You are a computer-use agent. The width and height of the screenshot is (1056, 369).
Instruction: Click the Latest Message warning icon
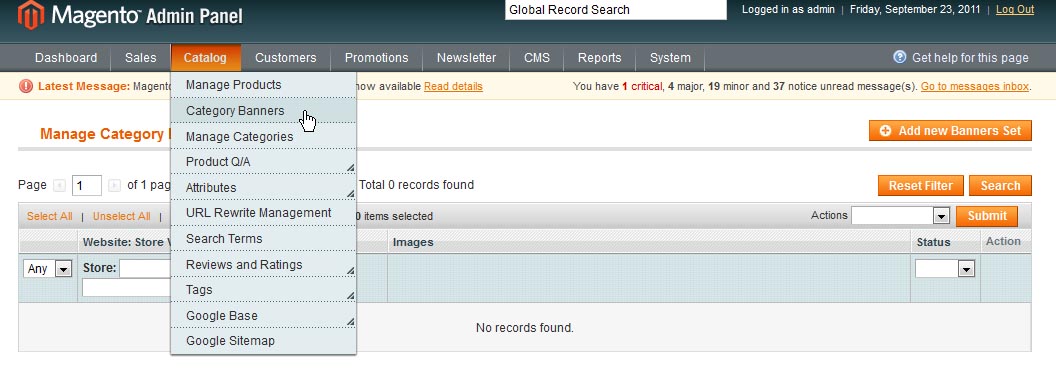[26, 86]
